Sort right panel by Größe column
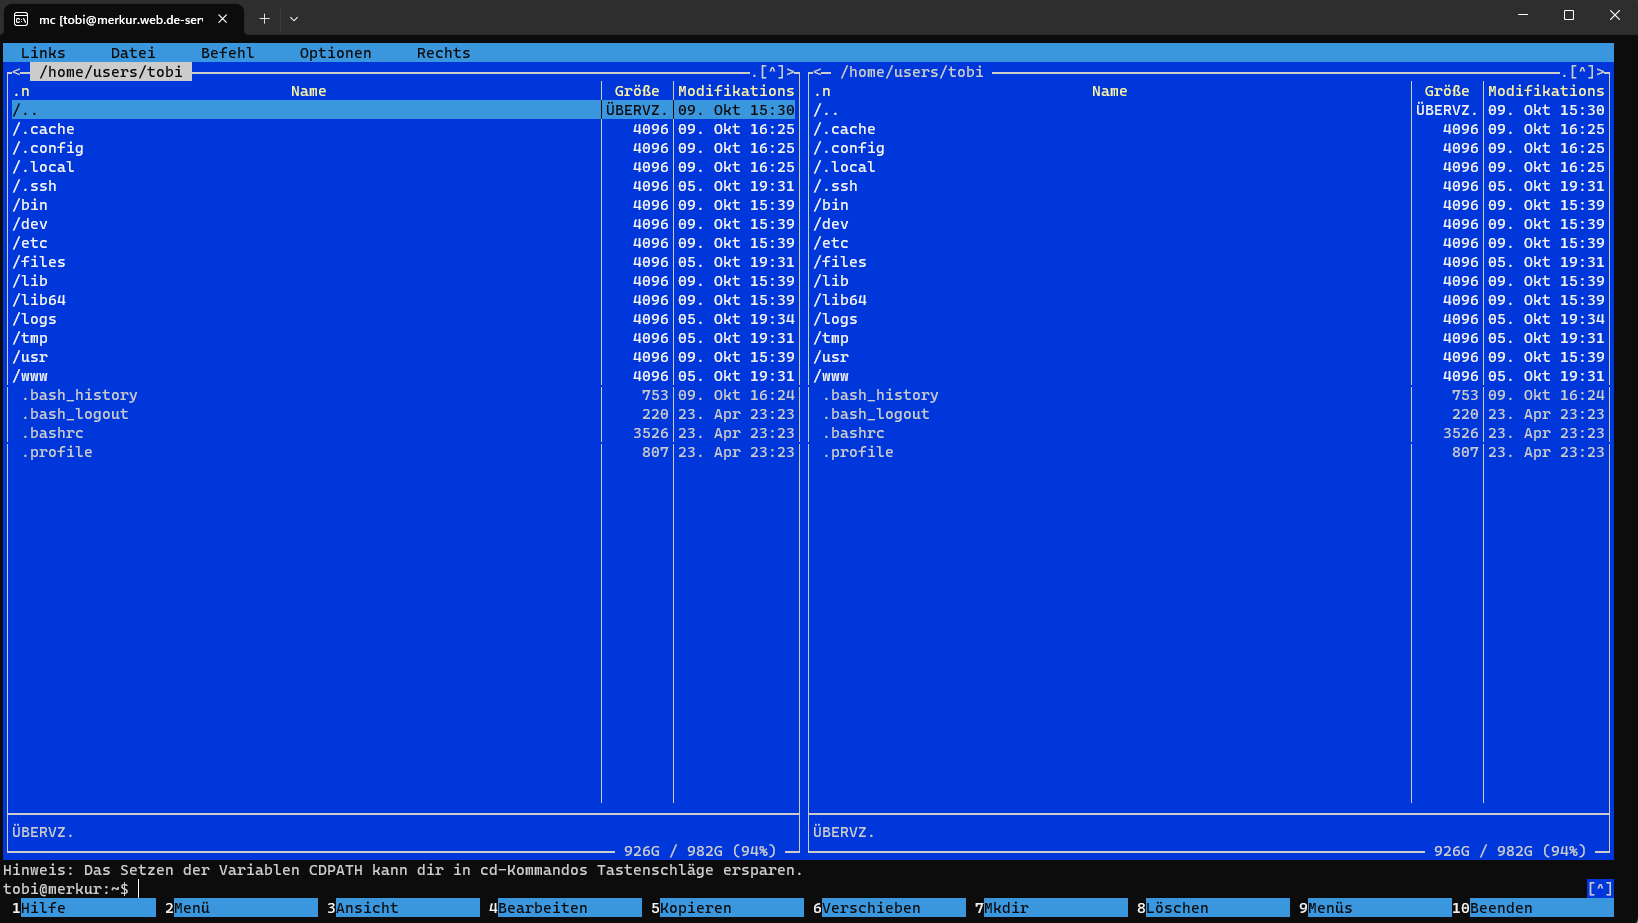 coord(1446,91)
